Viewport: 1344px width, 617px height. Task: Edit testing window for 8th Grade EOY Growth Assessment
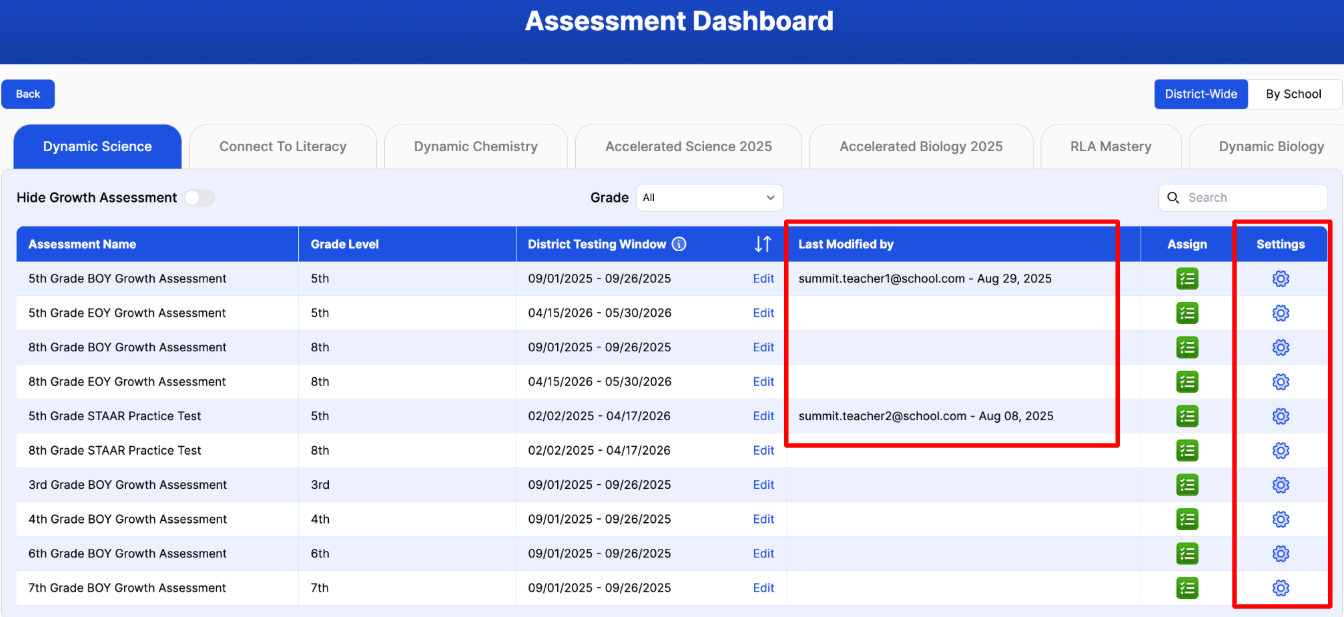[x=764, y=382]
